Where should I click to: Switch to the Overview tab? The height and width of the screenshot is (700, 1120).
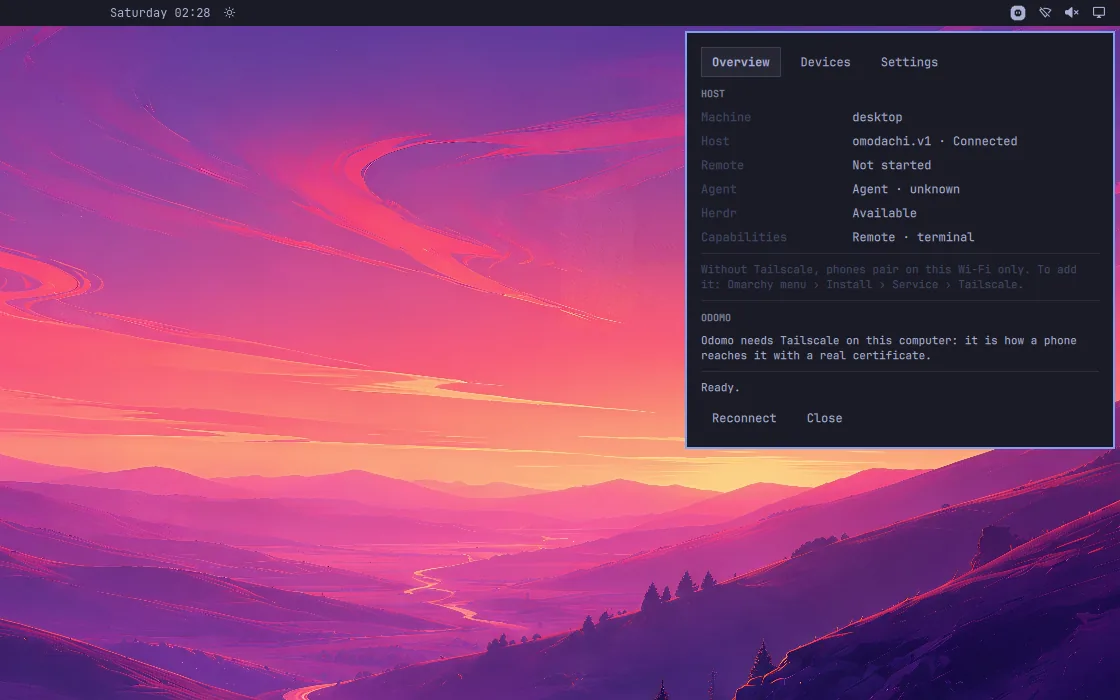coord(741,62)
